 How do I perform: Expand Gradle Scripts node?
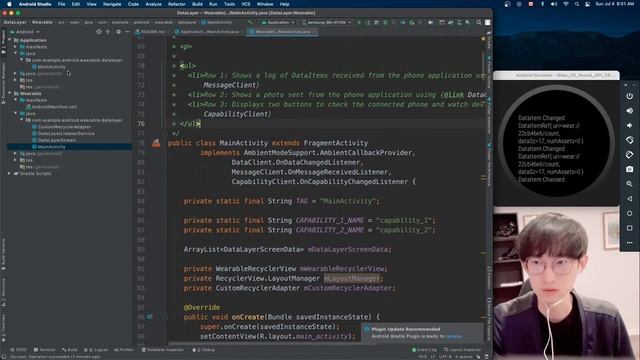pyautogui.click(x=10, y=173)
